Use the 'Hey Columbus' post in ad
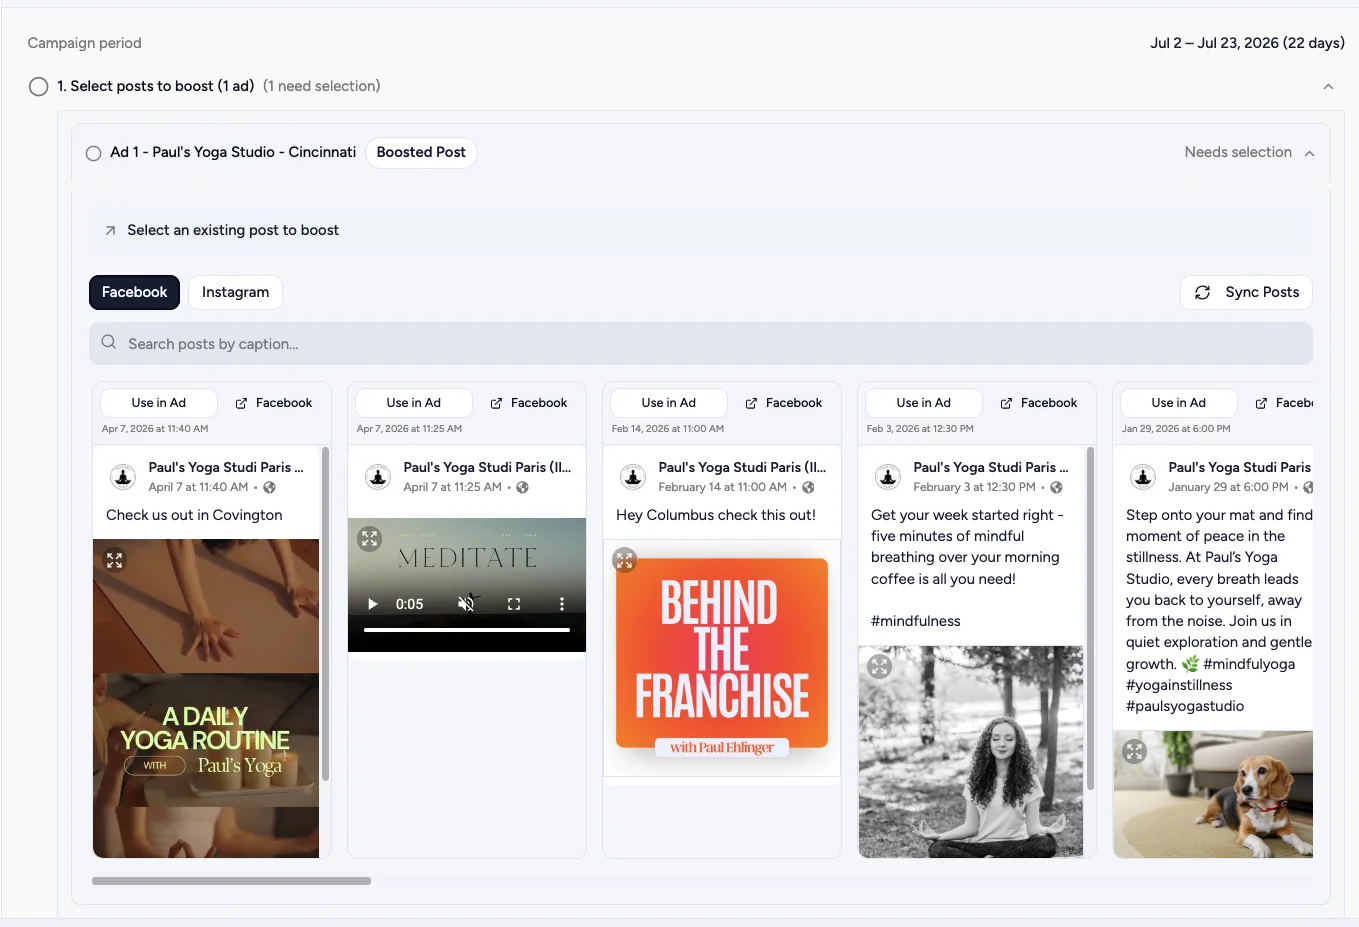The image size is (1359, 927). (669, 403)
